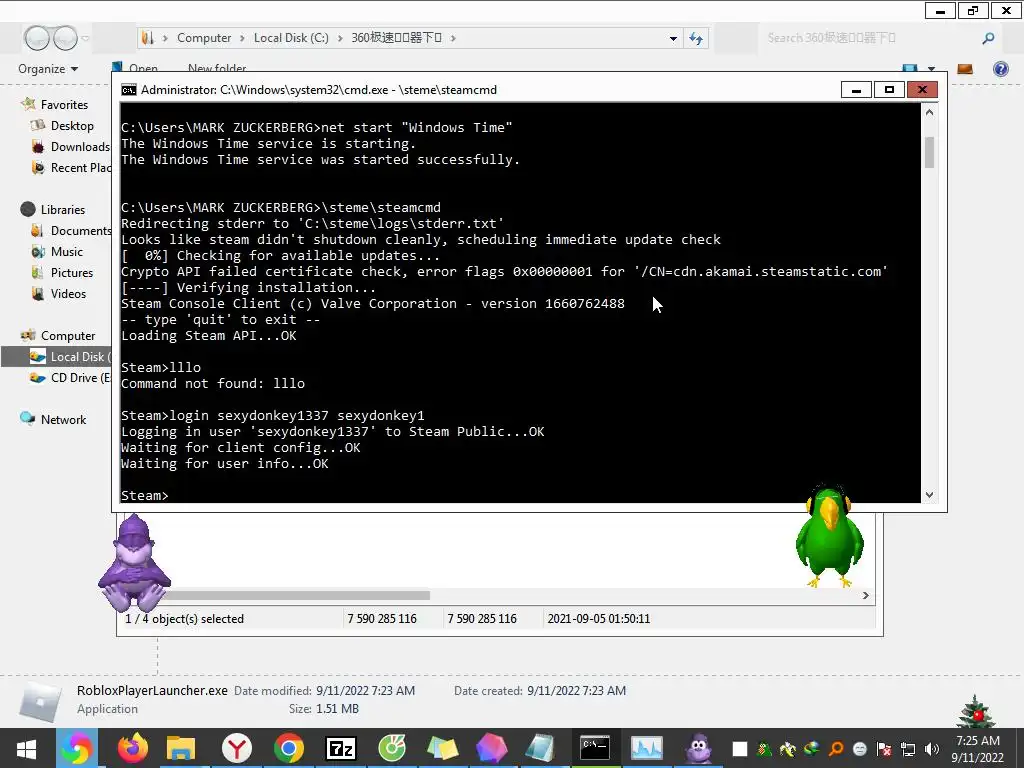This screenshot has height=768, width=1024.
Task: Click the refresh button beside address bar
Action: pos(696,38)
